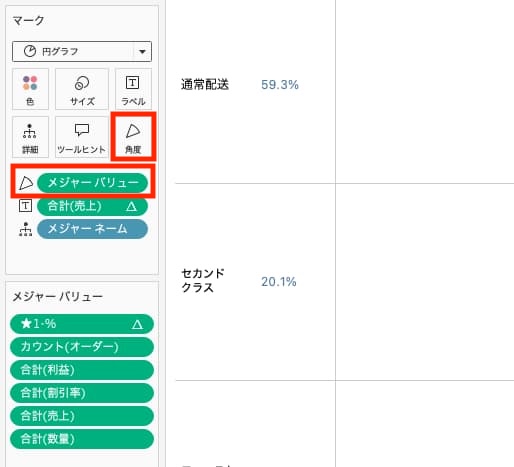
Task: Click detail icon beside メジャー ネーム pill
Action: click(26, 229)
